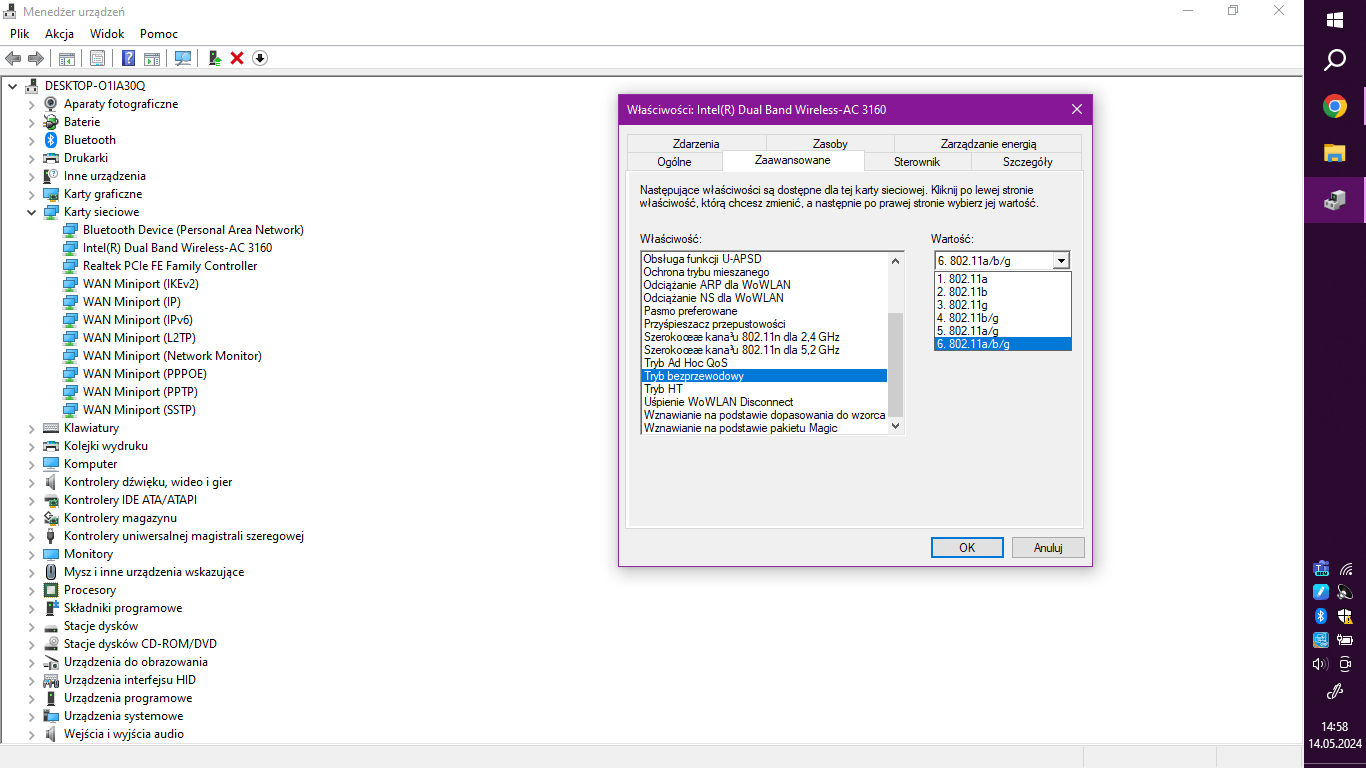Open the Properties toolbar icon

click(x=97, y=58)
